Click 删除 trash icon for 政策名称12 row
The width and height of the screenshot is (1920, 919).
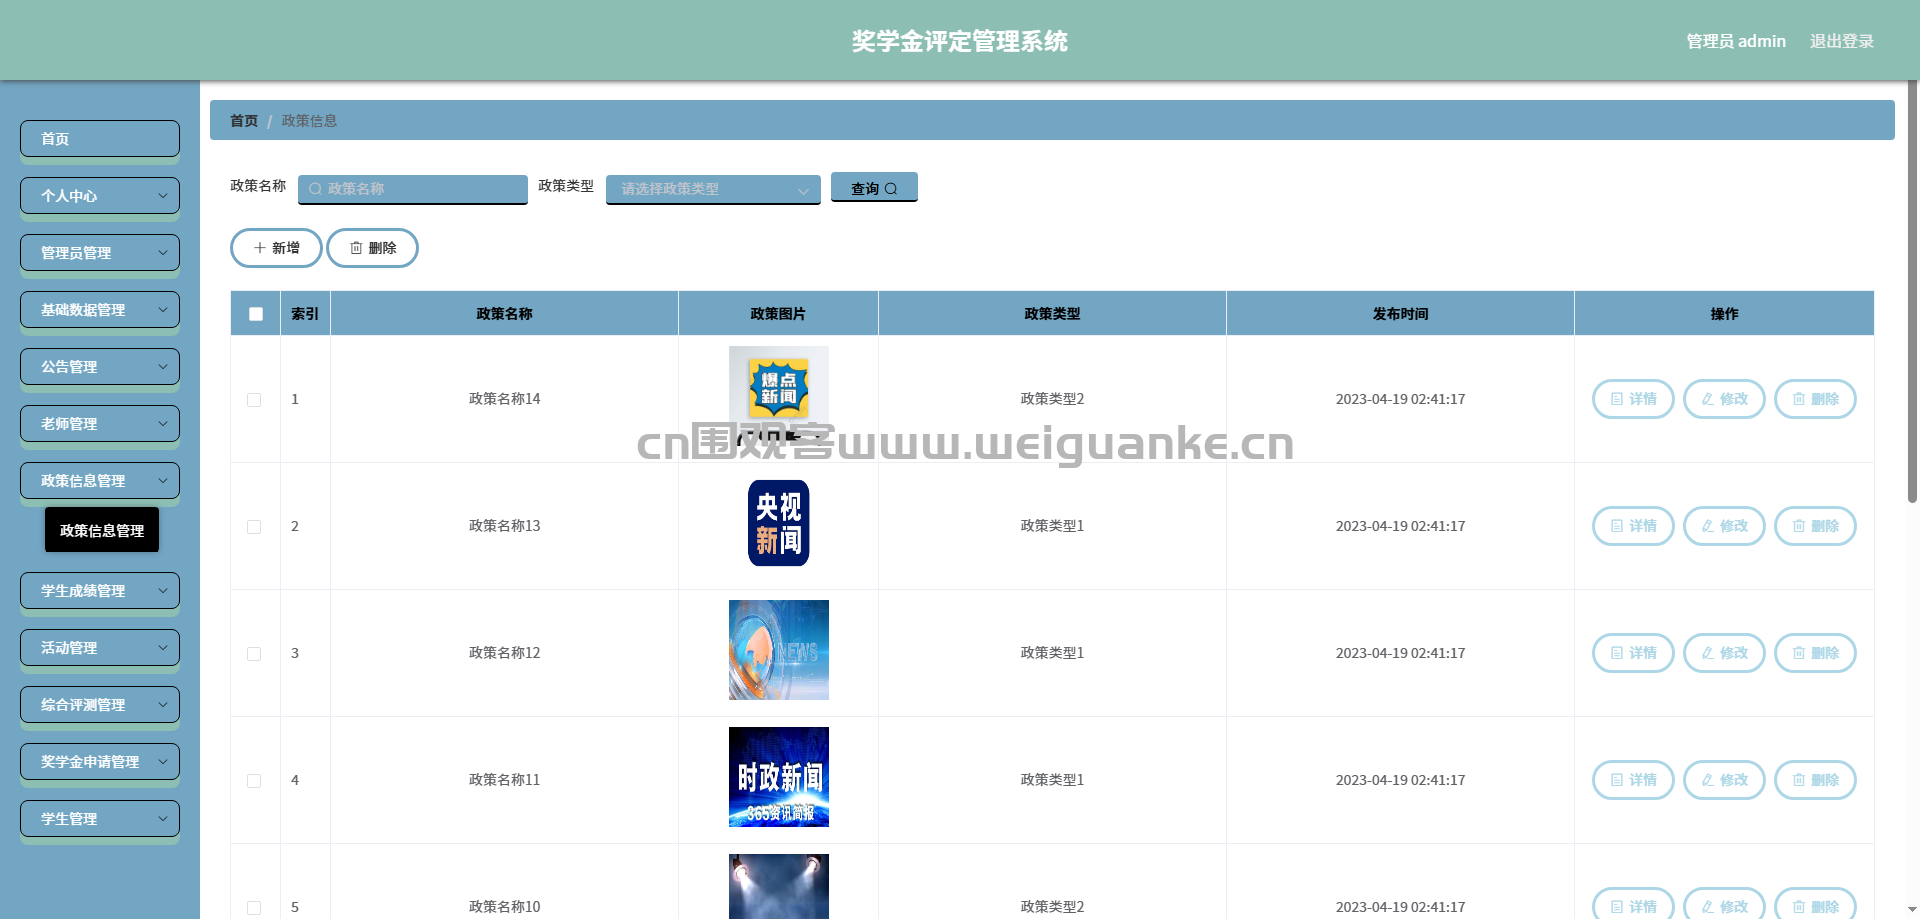[1799, 653]
